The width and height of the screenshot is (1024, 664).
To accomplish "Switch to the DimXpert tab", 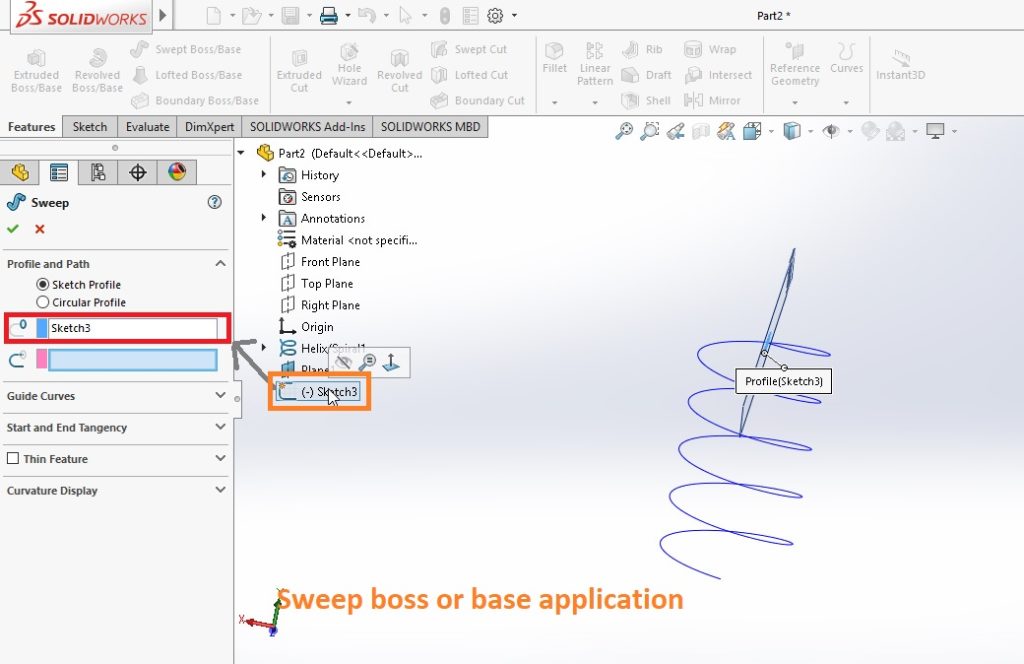I will coord(210,127).
